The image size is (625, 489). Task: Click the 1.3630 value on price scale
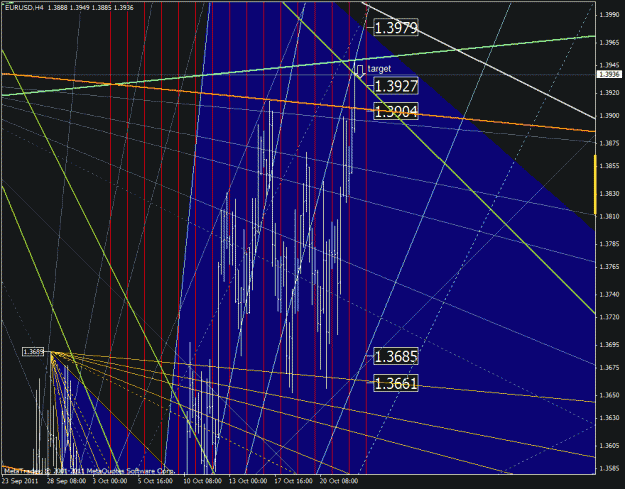click(609, 418)
